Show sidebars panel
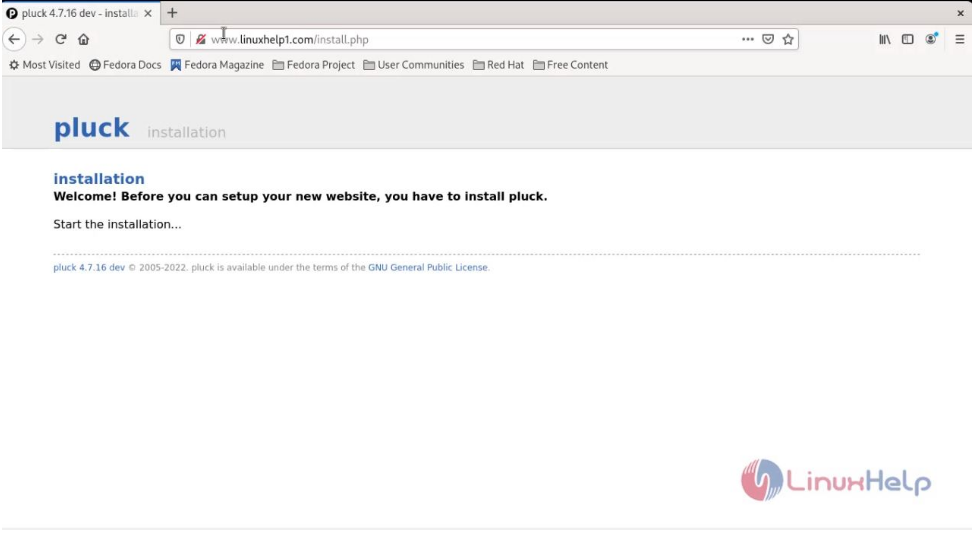Screen dimensions: 972x540 (x=908, y=39)
